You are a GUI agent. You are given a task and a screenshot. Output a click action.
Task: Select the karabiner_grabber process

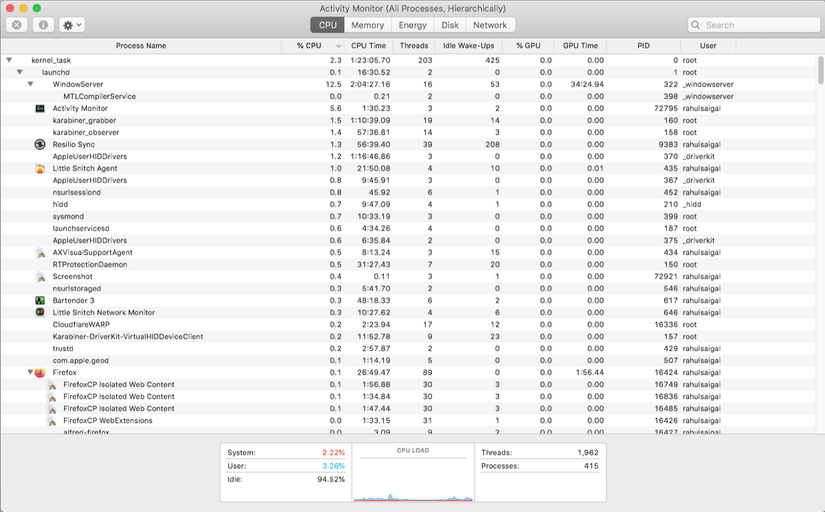[408, 121]
